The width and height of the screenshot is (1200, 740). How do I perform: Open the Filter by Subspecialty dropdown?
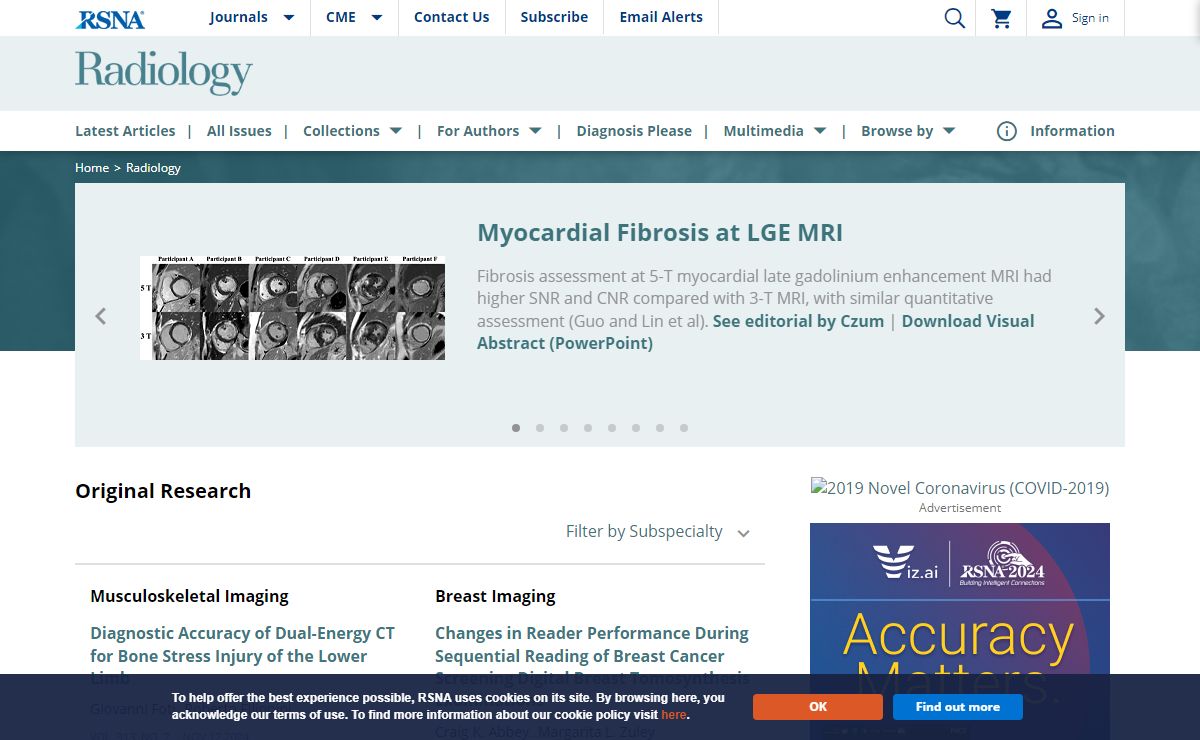click(657, 532)
